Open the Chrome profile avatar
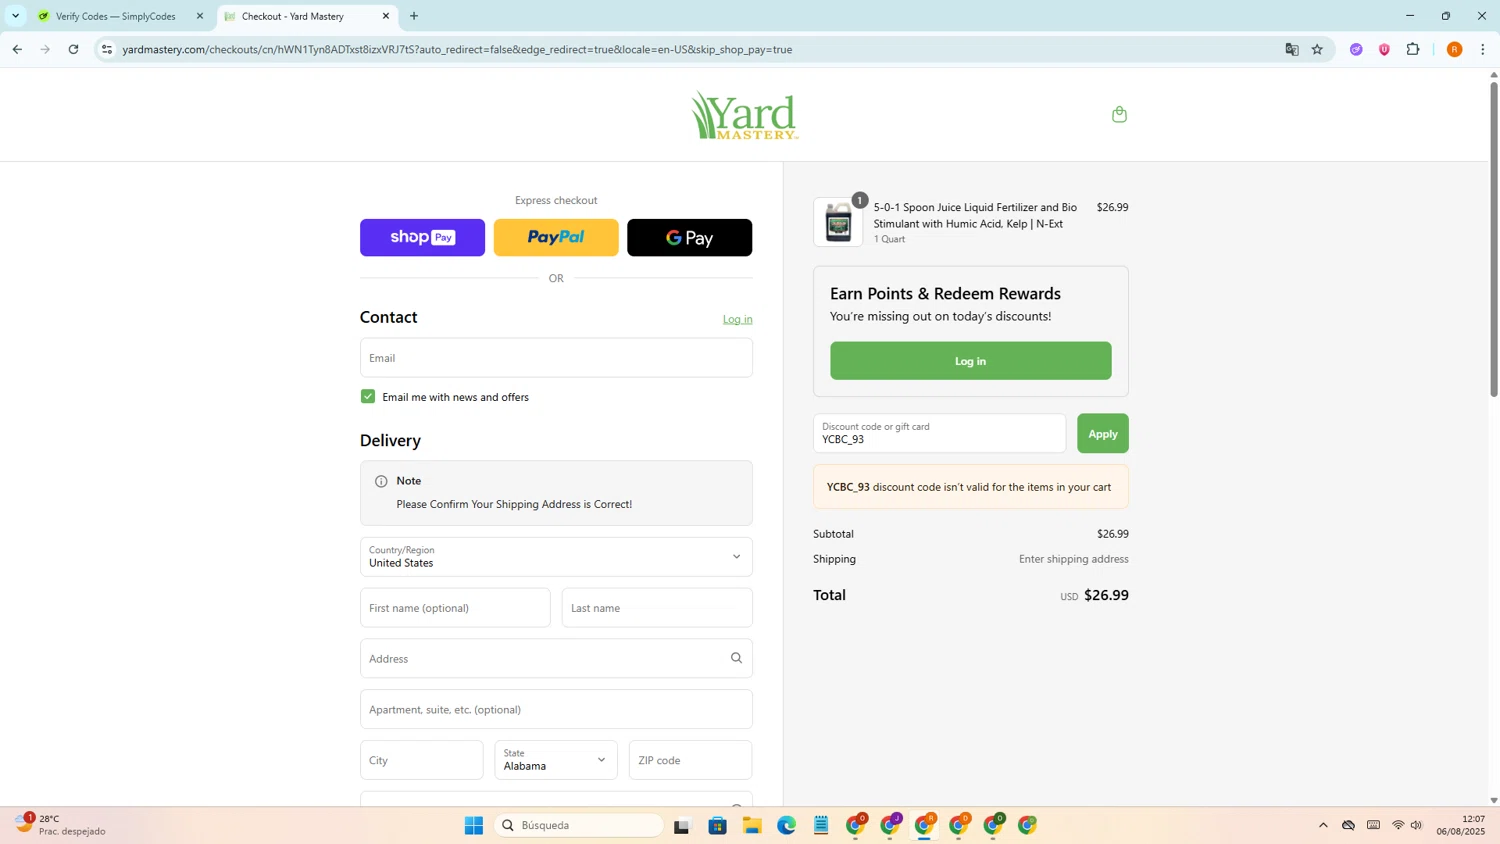The height and width of the screenshot is (844, 1500). pos(1454,49)
